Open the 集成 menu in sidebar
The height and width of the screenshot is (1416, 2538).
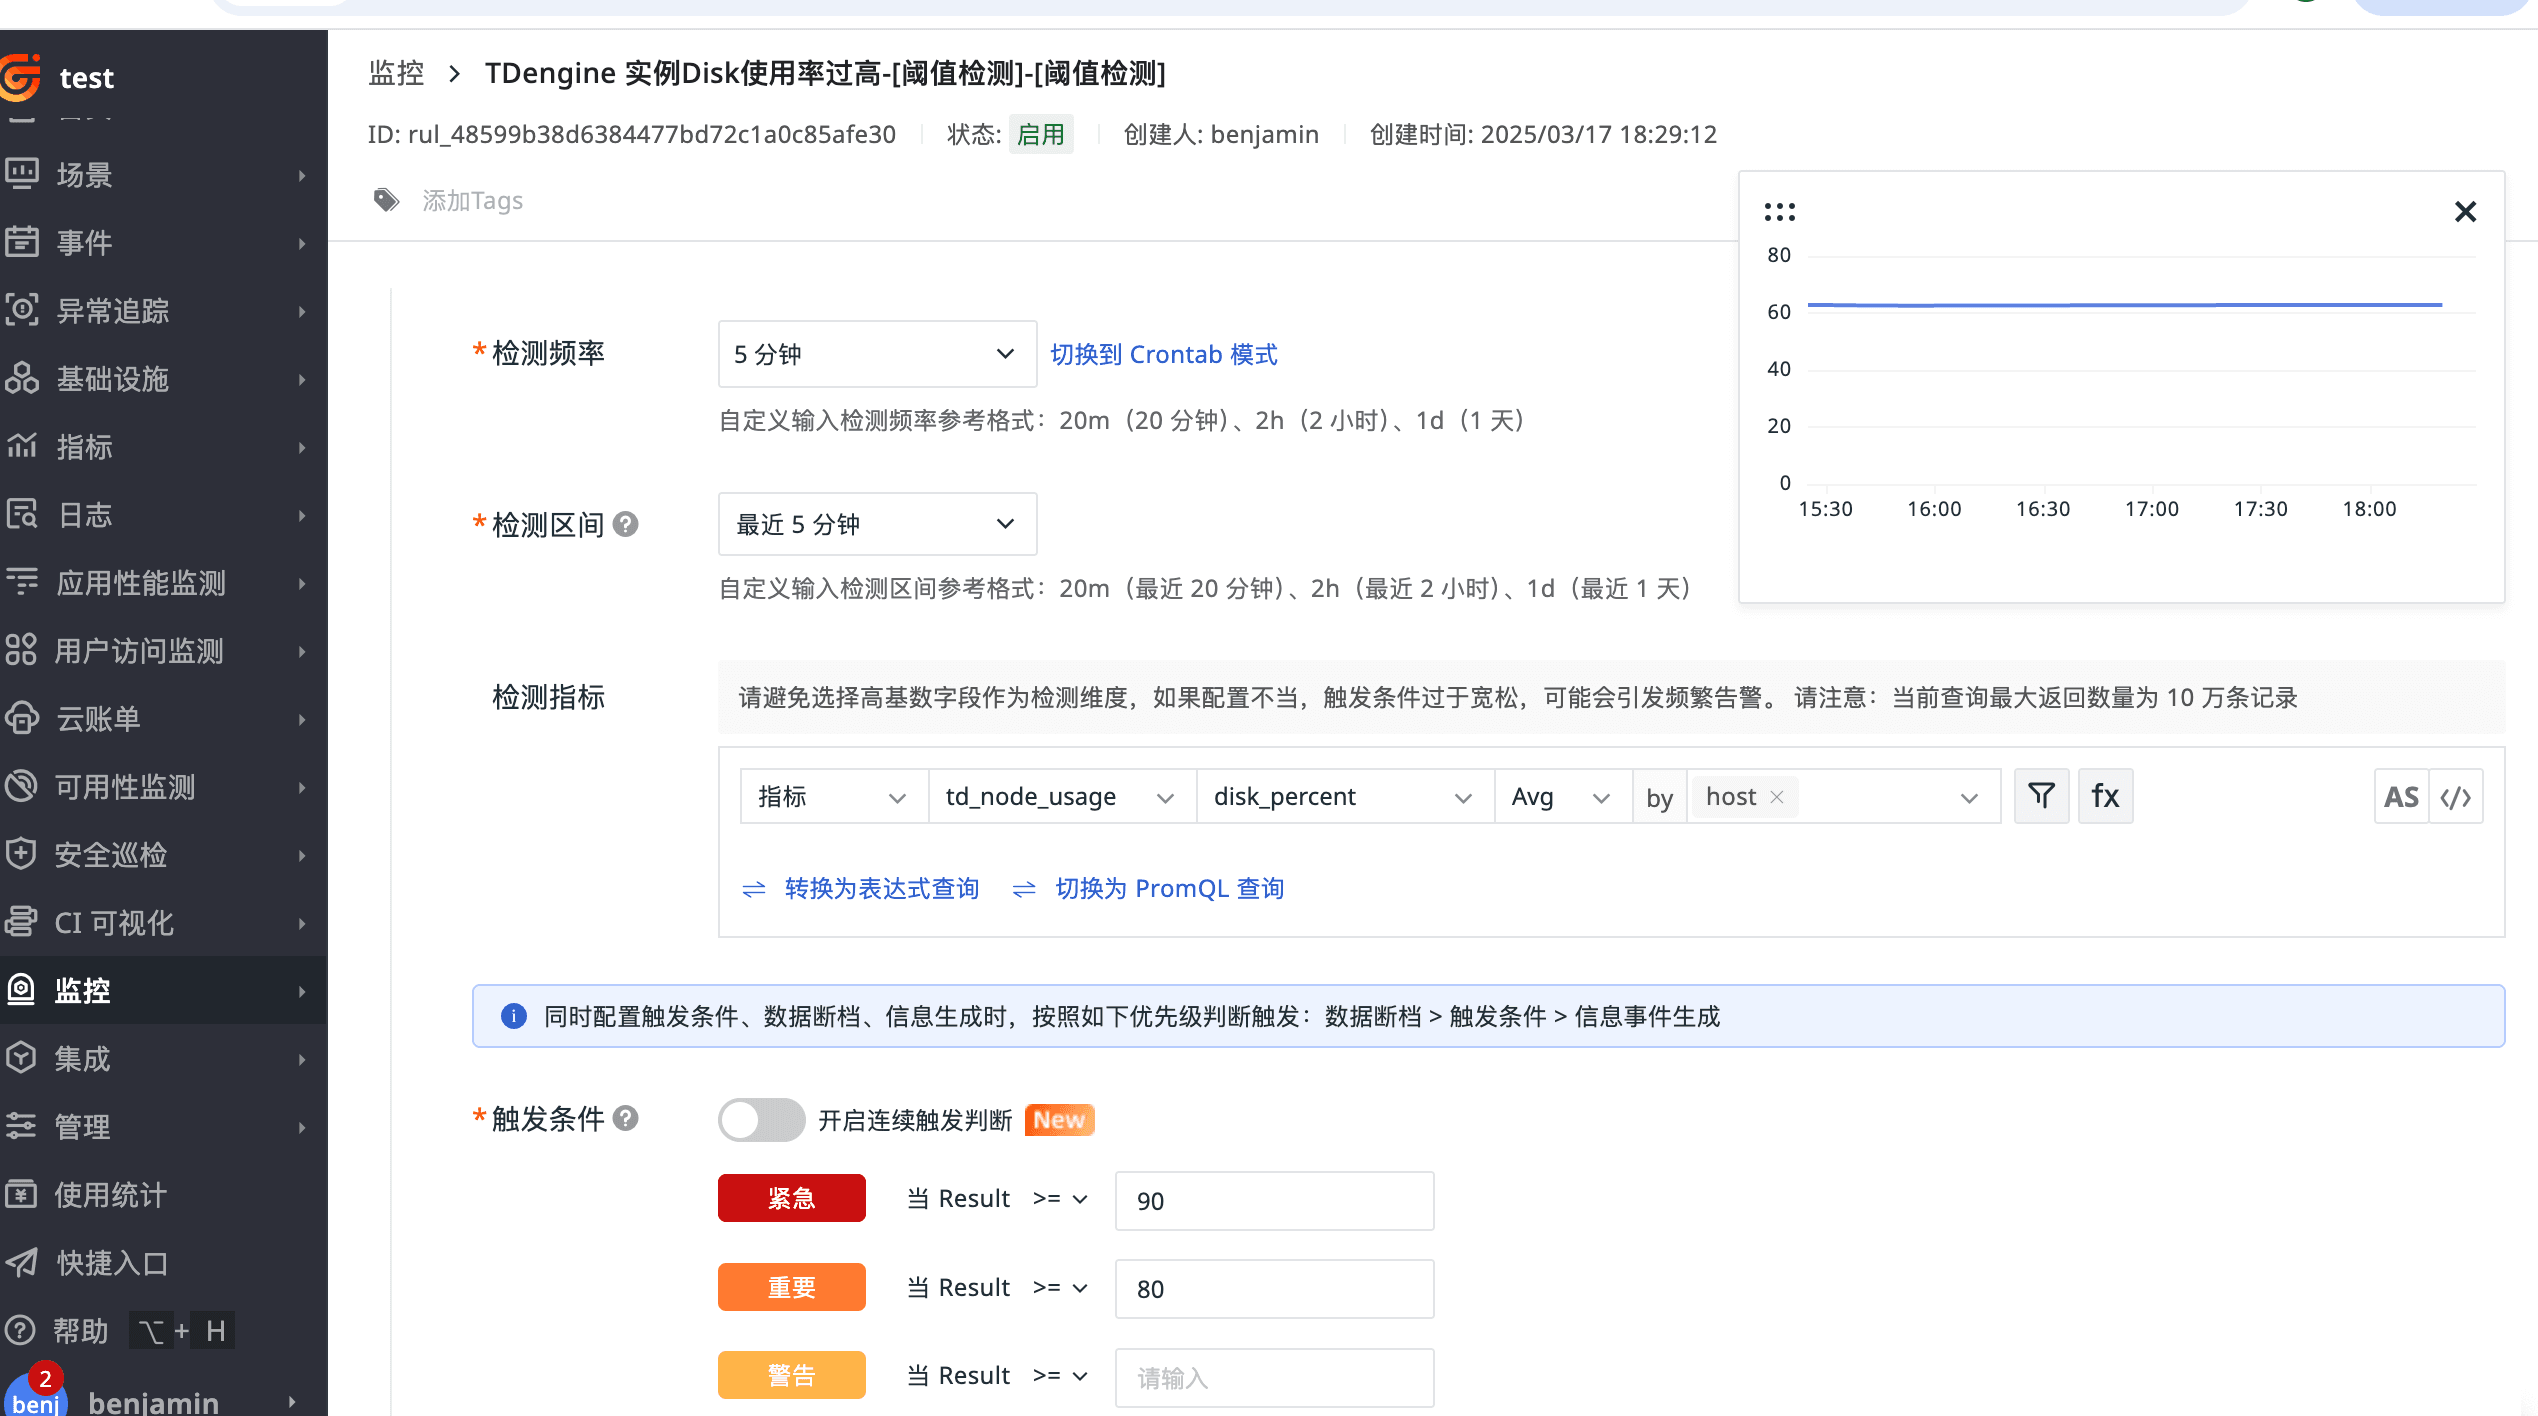click(164, 1058)
